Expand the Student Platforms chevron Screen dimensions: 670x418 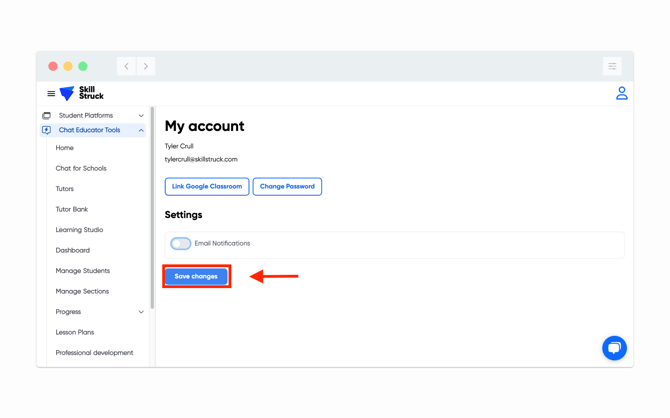(x=141, y=116)
